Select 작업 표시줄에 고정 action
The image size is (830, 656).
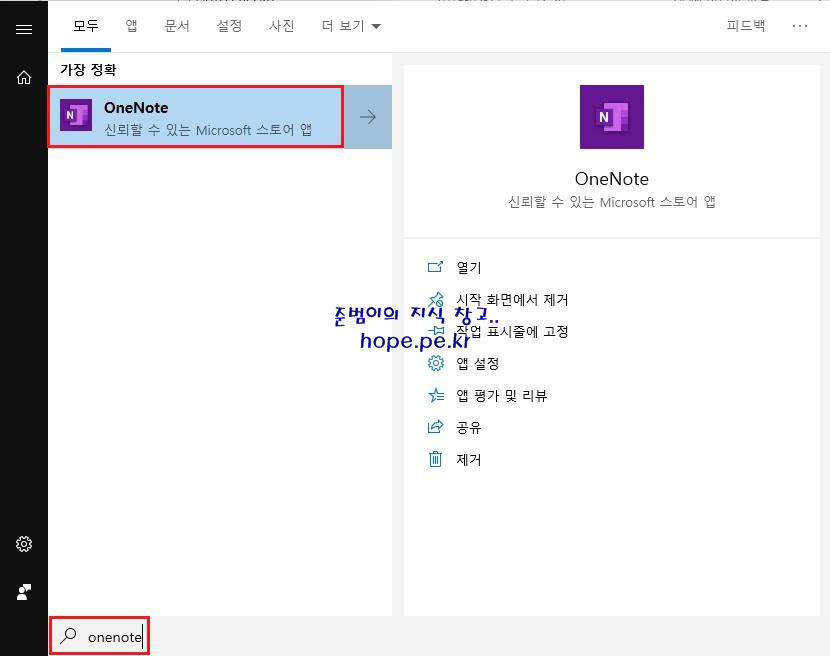512,331
